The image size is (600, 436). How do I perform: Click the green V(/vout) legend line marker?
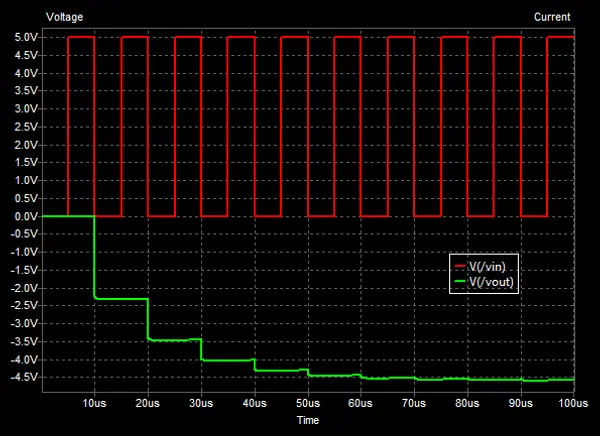tap(460, 283)
